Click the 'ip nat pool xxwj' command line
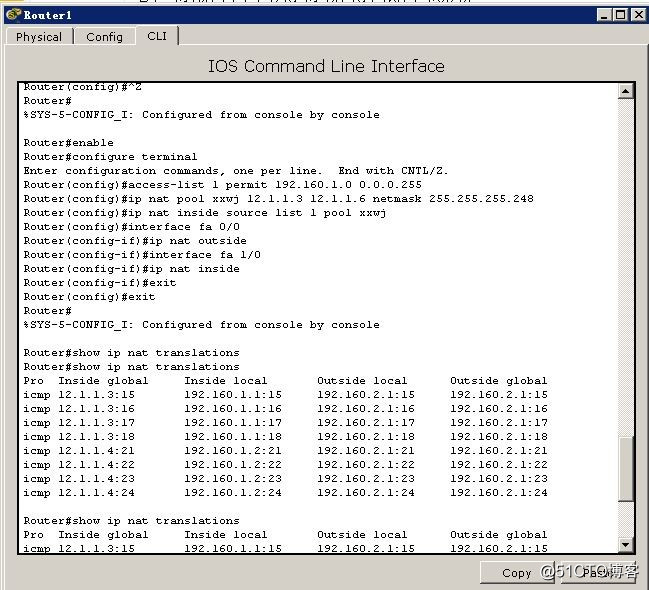649x590 pixels. coord(279,199)
